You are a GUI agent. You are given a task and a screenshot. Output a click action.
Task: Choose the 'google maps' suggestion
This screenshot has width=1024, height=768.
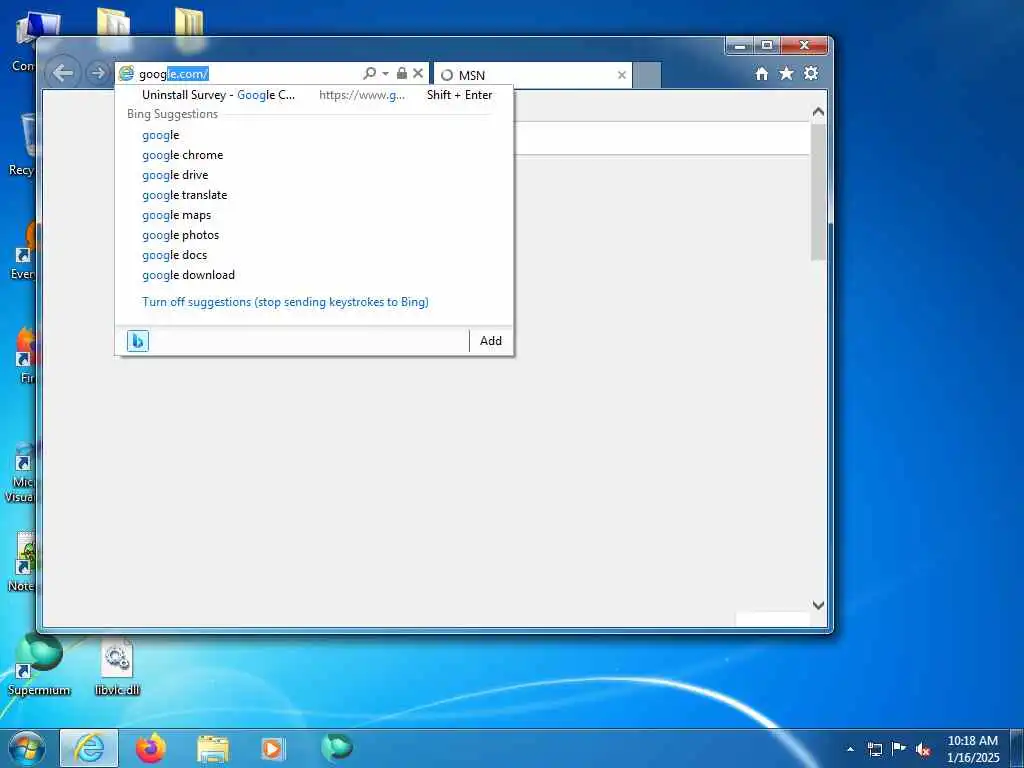pyautogui.click(x=176, y=215)
